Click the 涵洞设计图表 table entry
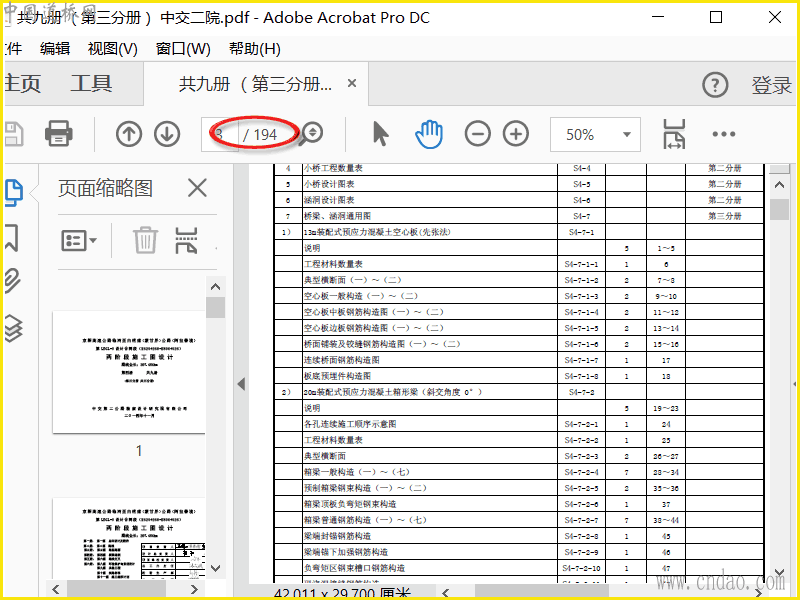 pos(329,200)
